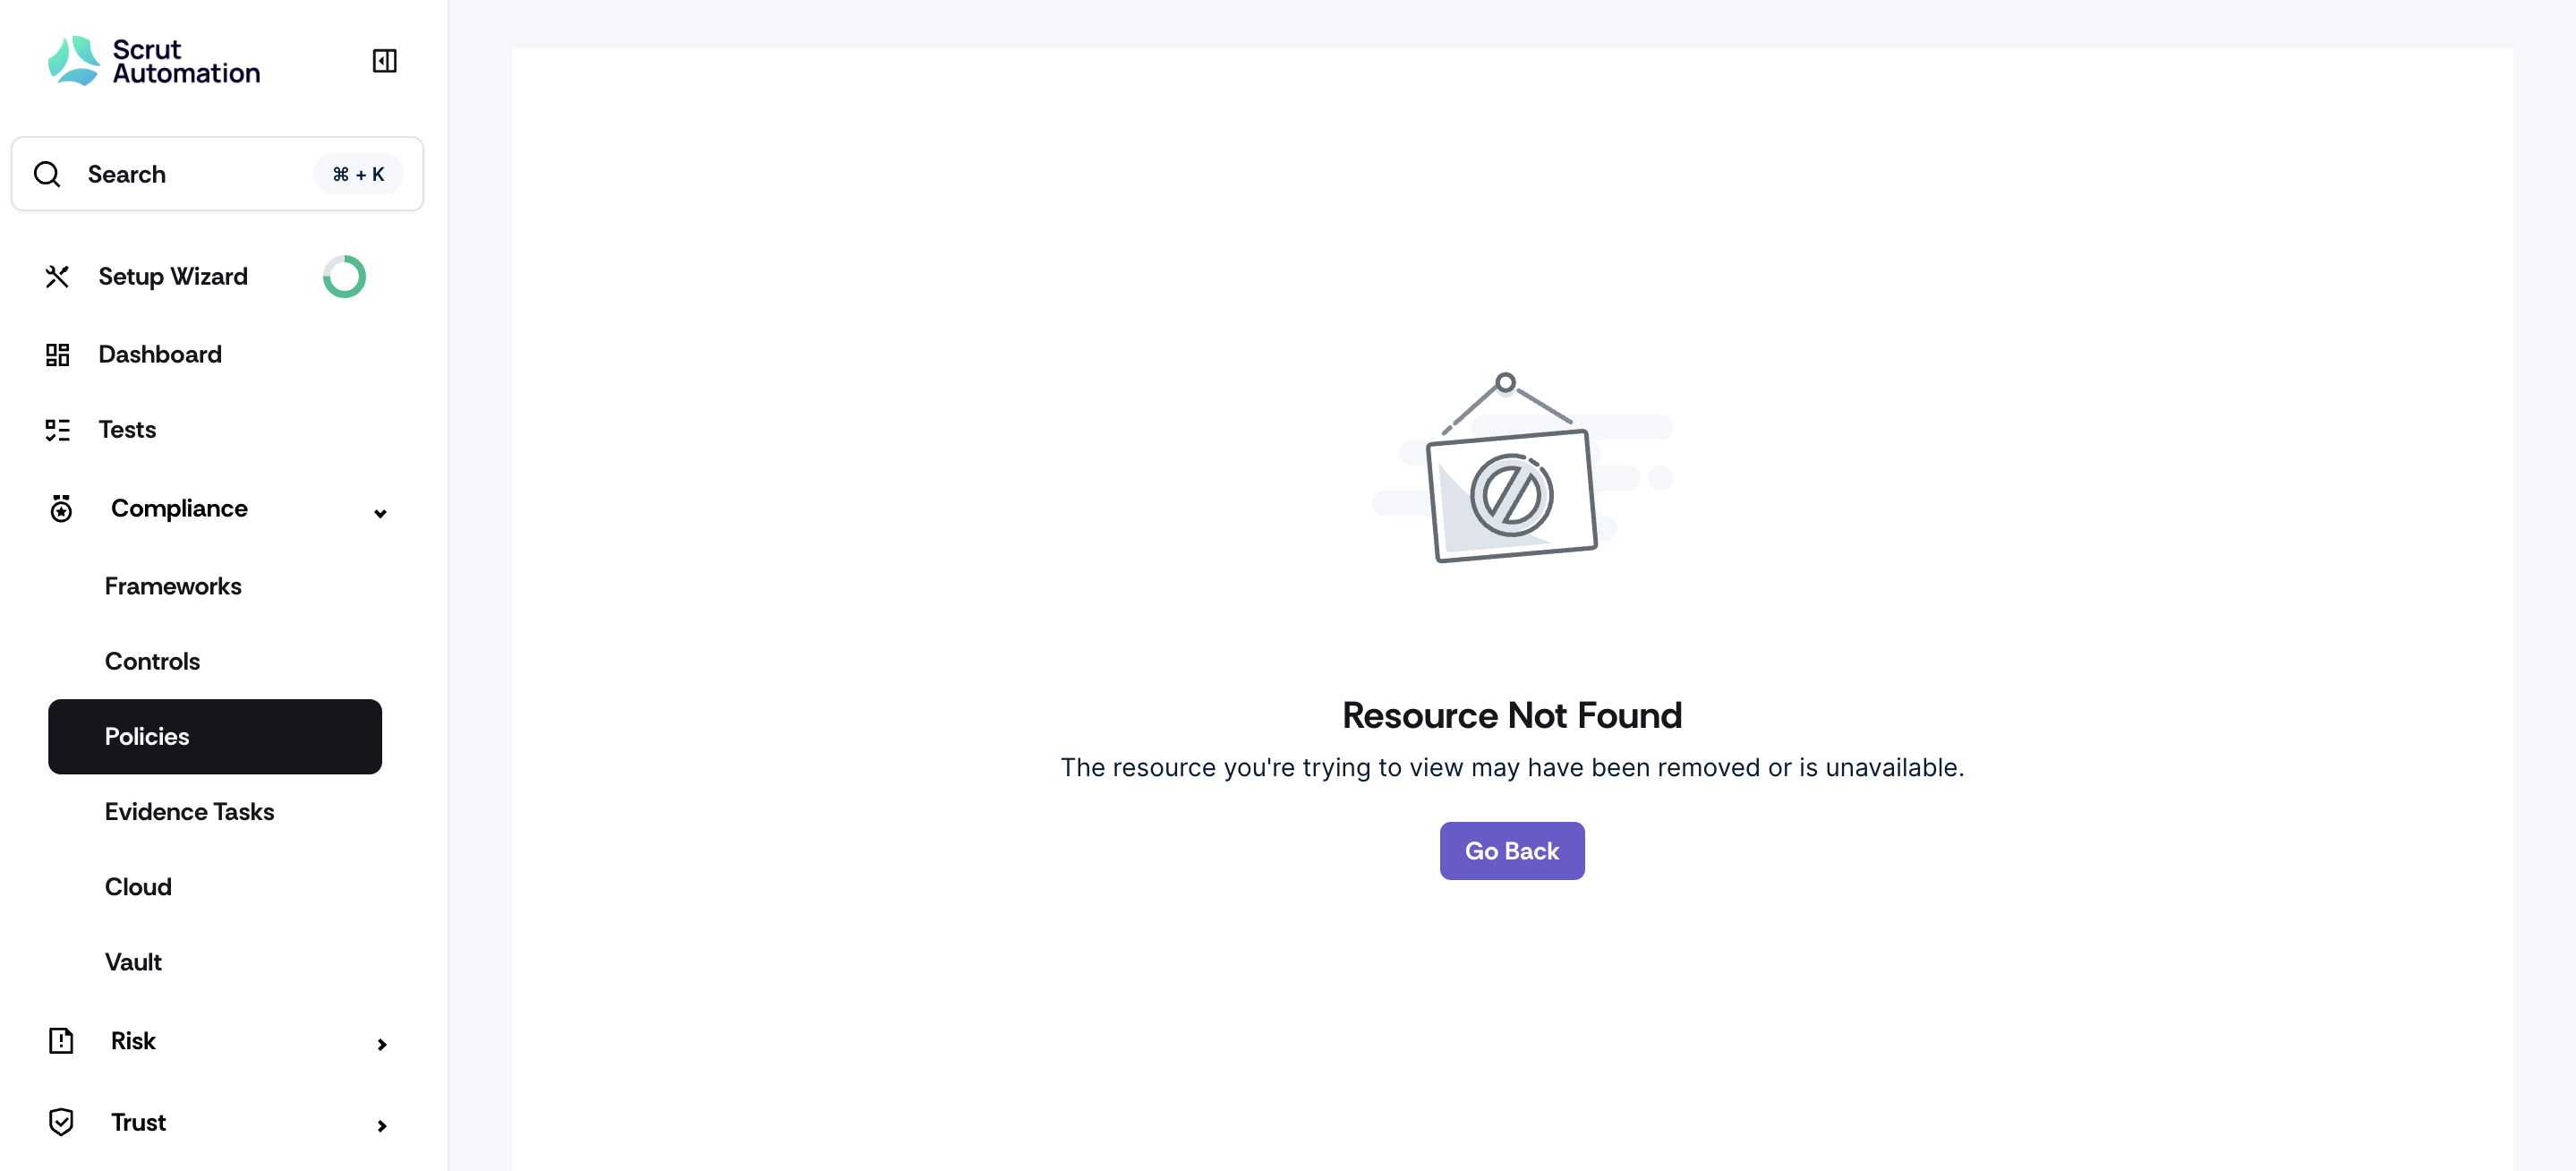Go to the Dashboard page

point(160,354)
